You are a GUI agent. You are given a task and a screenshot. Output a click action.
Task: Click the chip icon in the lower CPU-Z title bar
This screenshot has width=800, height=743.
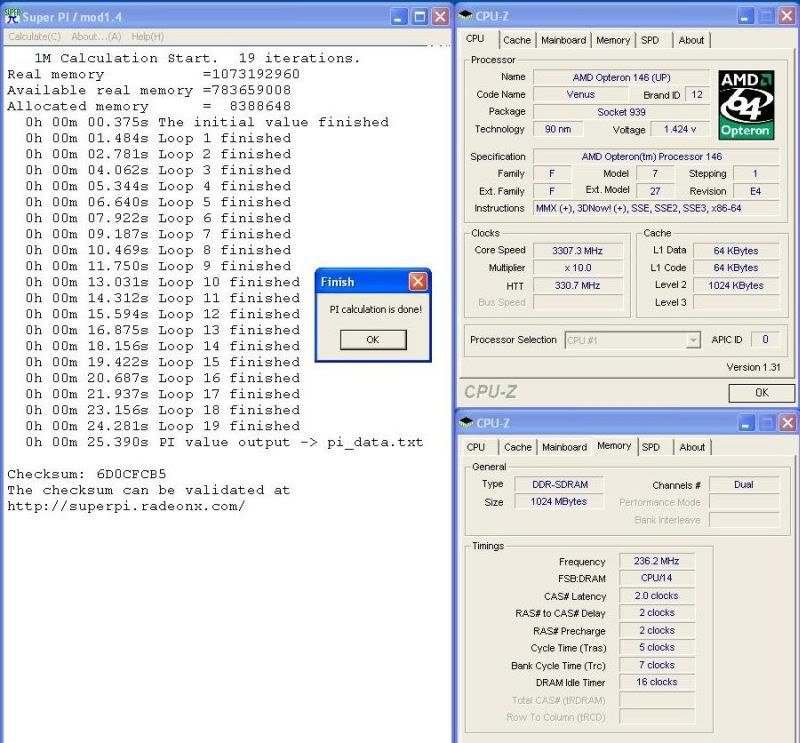(466, 423)
